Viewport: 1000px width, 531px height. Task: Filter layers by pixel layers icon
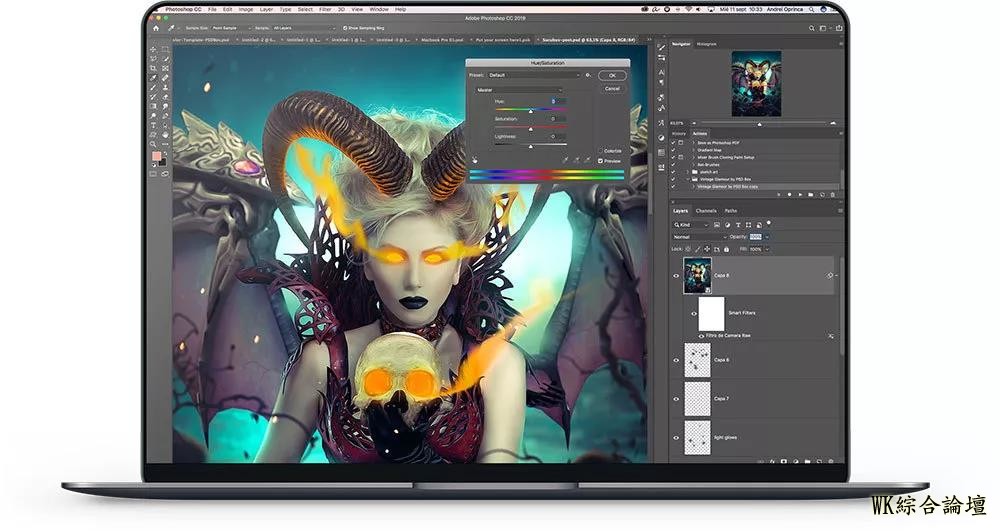point(717,225)
